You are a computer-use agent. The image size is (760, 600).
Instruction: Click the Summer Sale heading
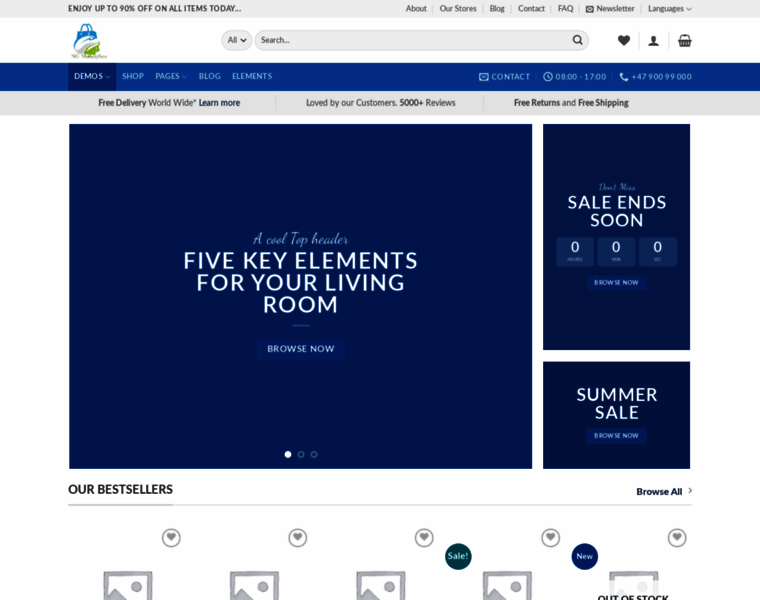(x=617, y=404)
